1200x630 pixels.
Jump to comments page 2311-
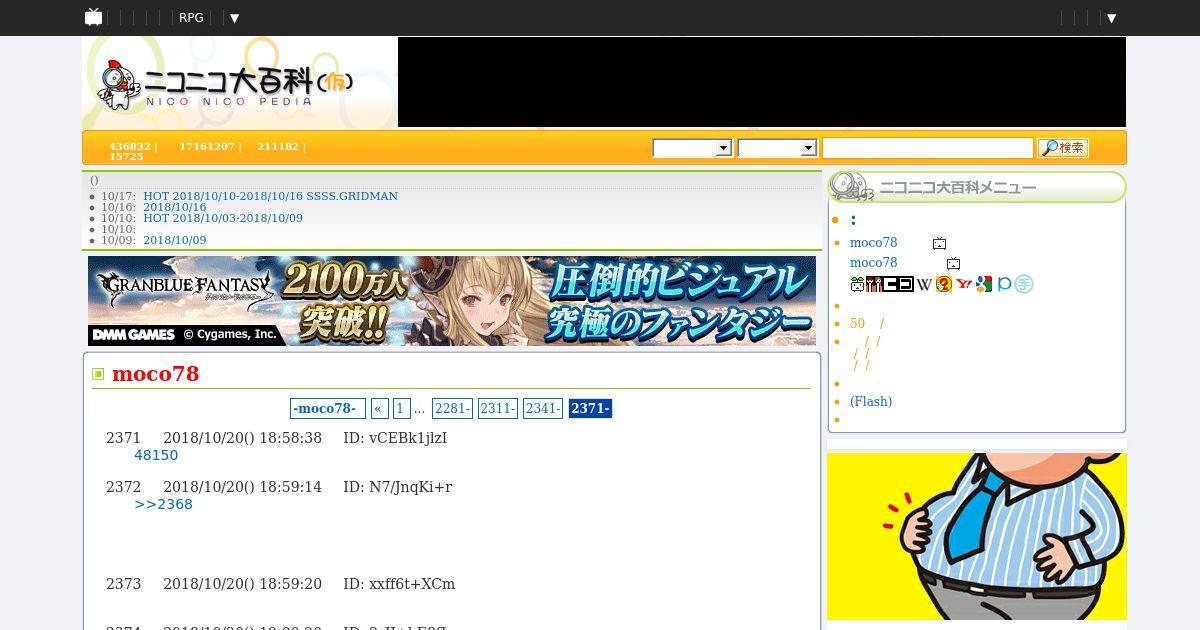[x=498, y=408]
